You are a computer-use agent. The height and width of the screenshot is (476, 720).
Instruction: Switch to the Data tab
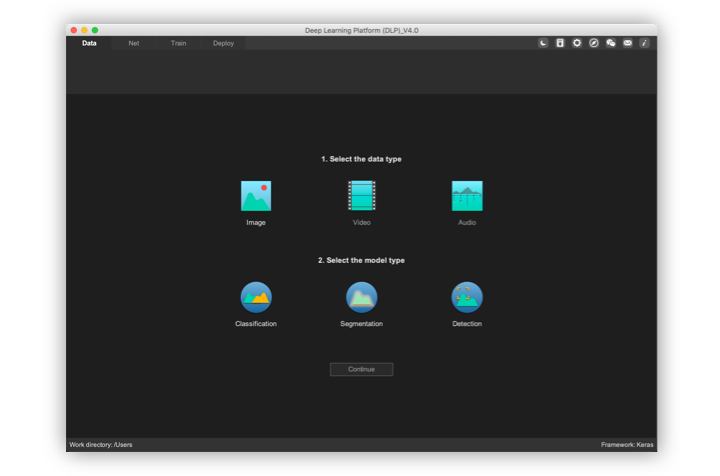point(89,43)
